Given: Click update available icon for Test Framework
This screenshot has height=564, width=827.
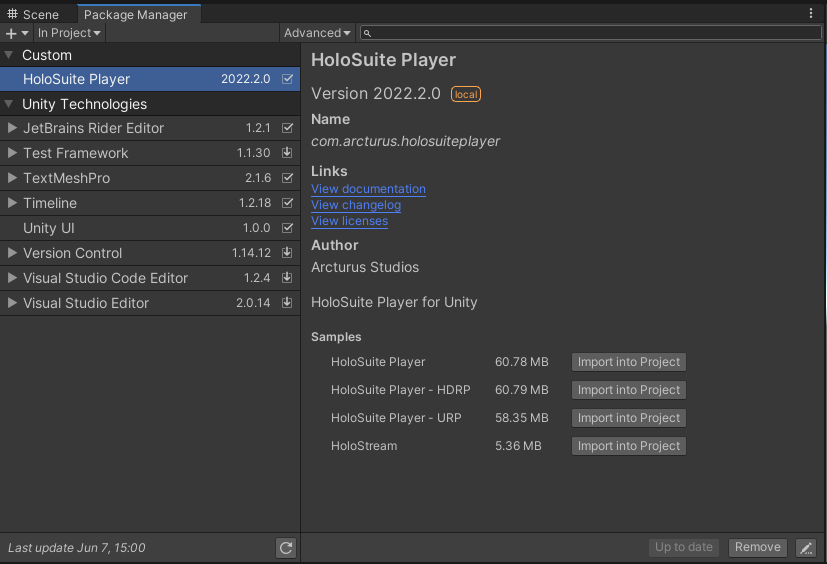Looking at the screenshot, I should point(287,153).
